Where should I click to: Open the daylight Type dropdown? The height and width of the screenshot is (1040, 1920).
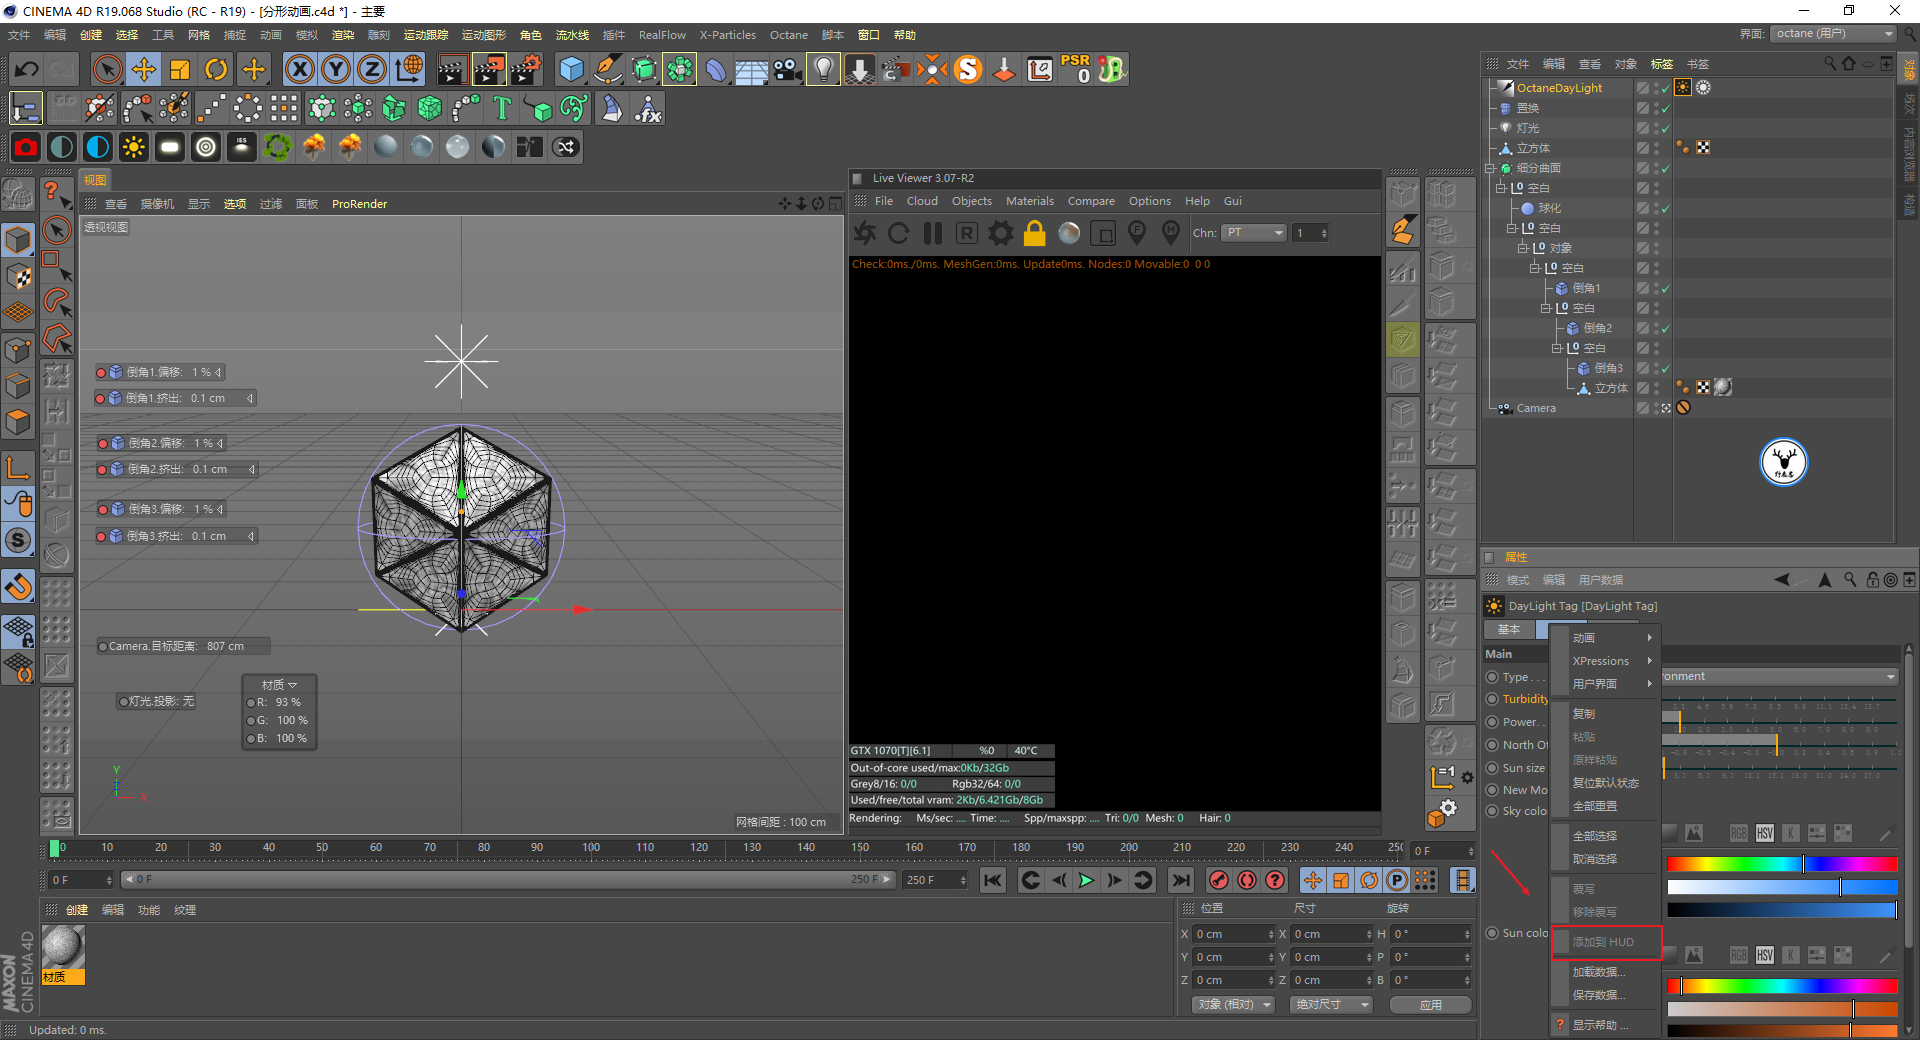pos(1780,677)
